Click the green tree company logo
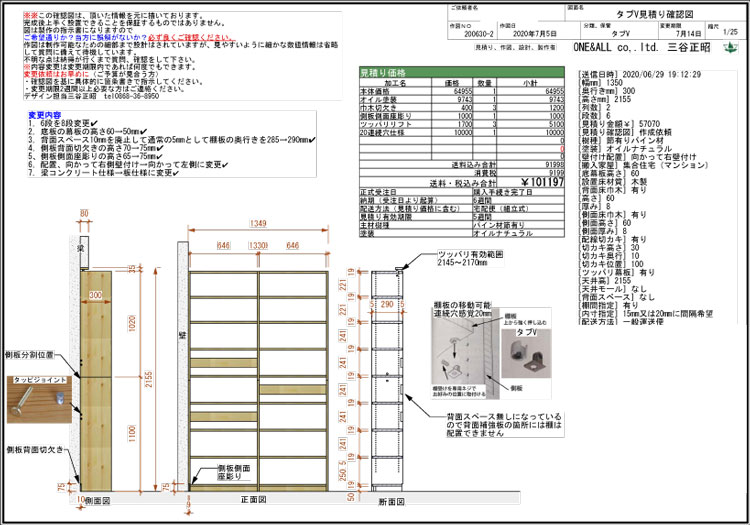 click(x=730, y=47)
